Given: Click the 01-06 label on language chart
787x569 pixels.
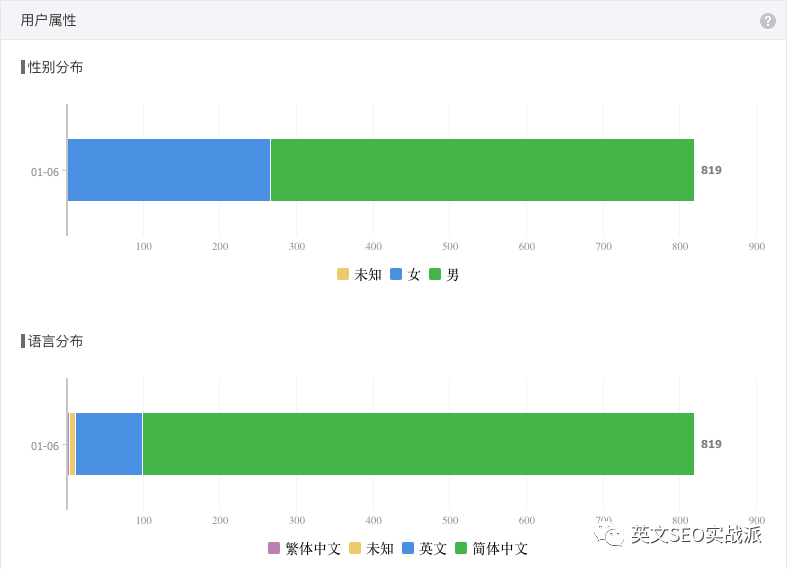Looking at the screenshot, I should 45,446.
